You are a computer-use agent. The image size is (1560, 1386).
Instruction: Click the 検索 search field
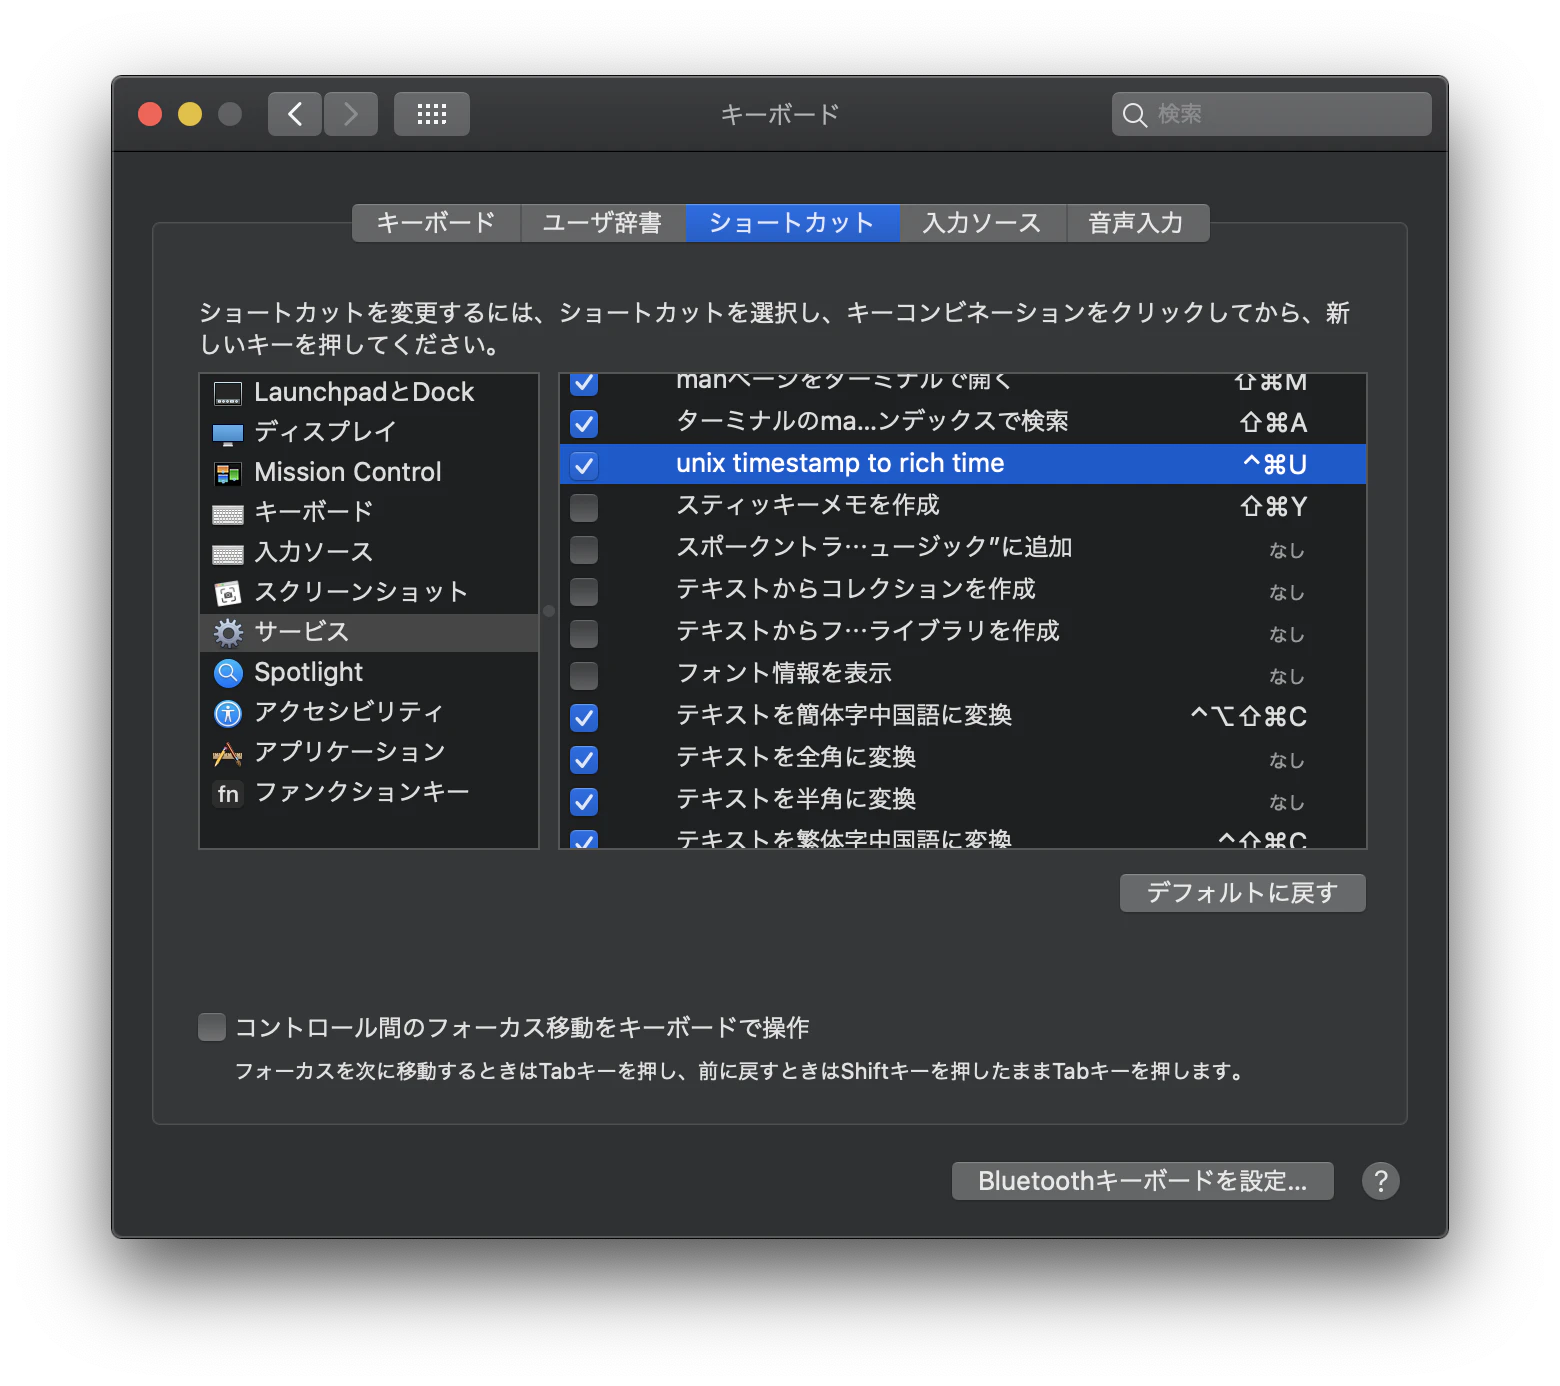click(x=1272, y=114)
